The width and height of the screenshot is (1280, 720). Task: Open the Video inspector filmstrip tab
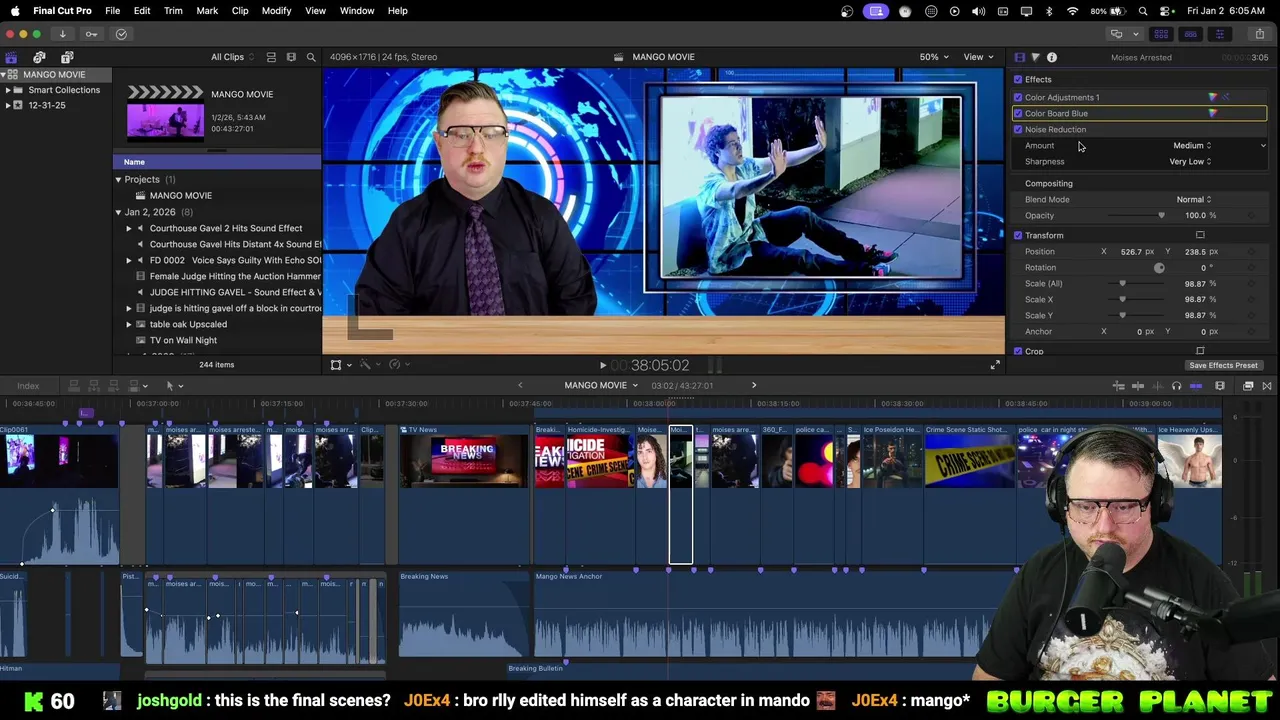[1019, 57]
